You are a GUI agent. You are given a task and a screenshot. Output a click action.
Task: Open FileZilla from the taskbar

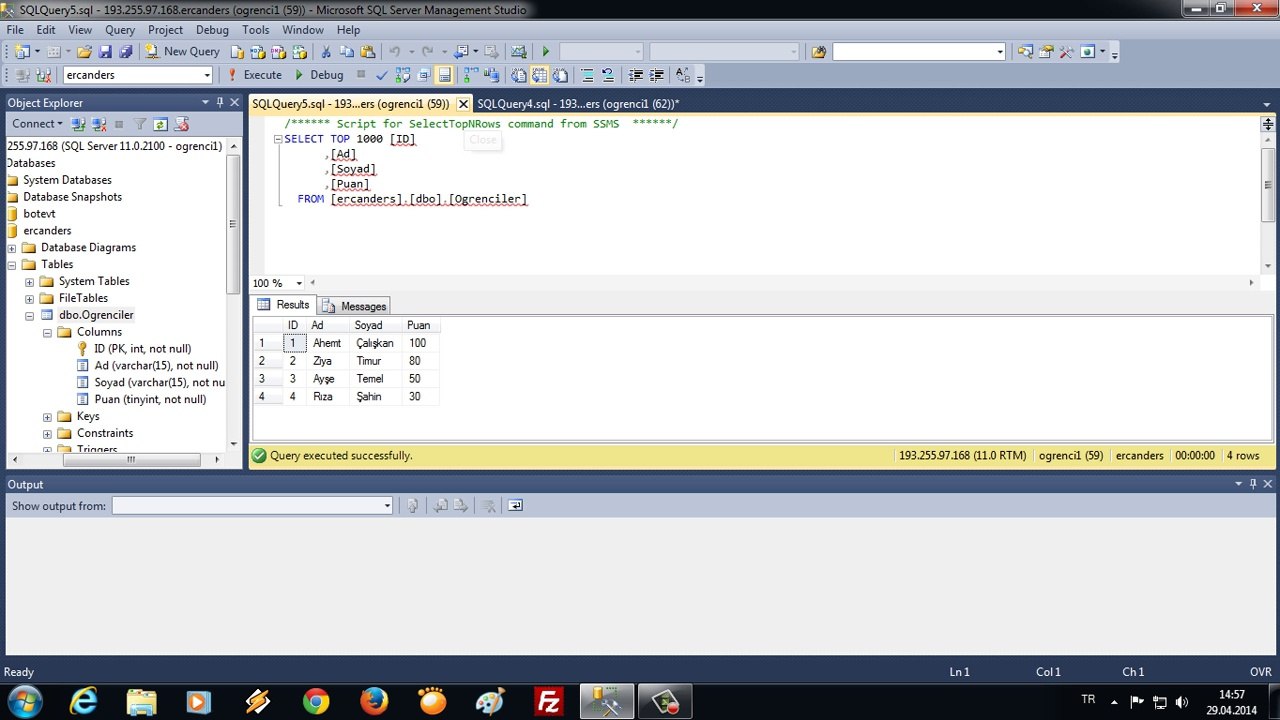click(548, 702)
